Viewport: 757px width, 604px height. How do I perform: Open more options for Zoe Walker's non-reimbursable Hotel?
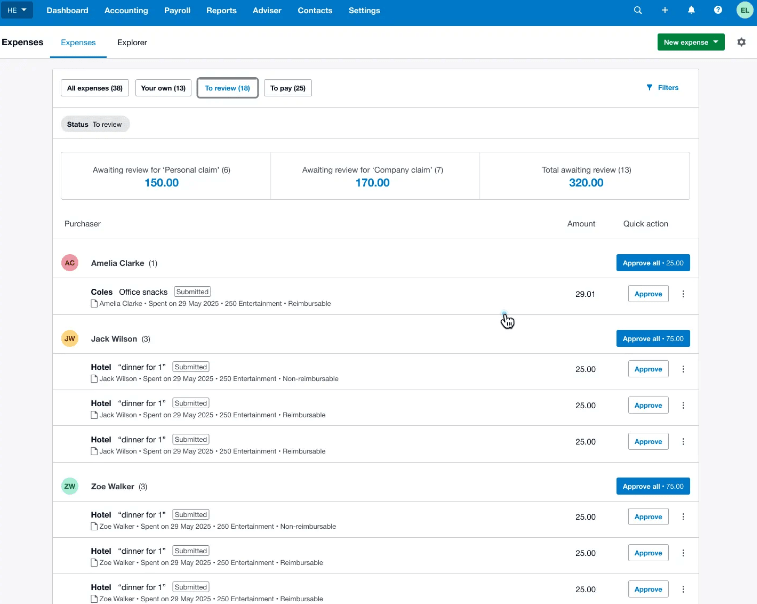[683, 517]
